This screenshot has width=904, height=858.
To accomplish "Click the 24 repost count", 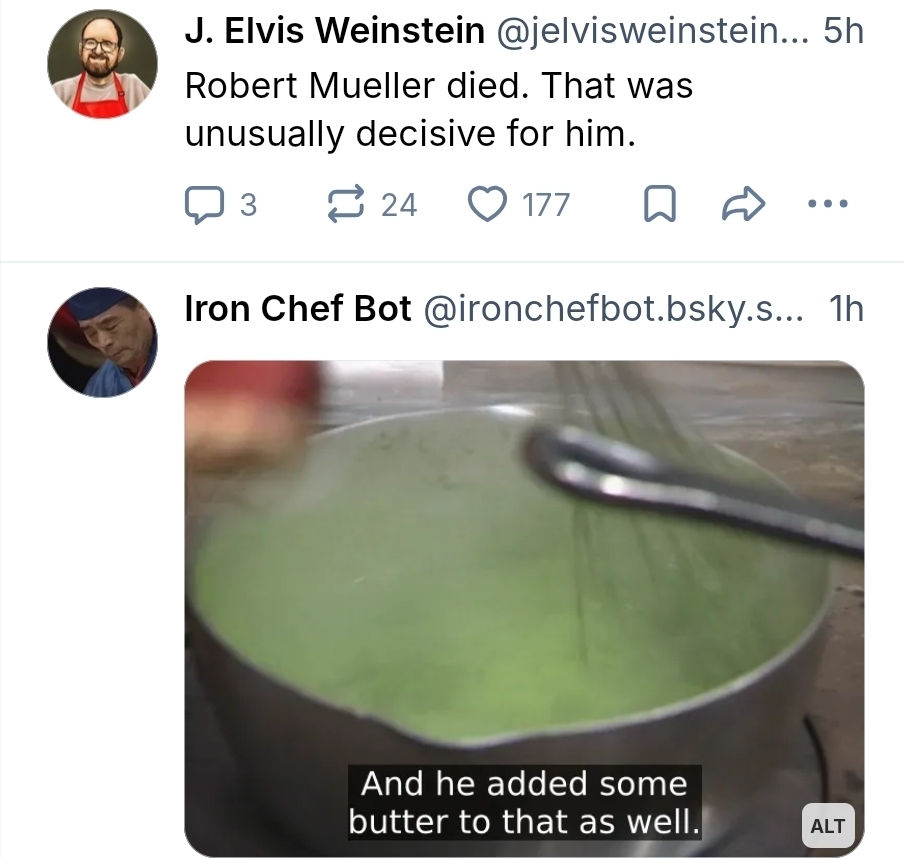I will [399, 204].
